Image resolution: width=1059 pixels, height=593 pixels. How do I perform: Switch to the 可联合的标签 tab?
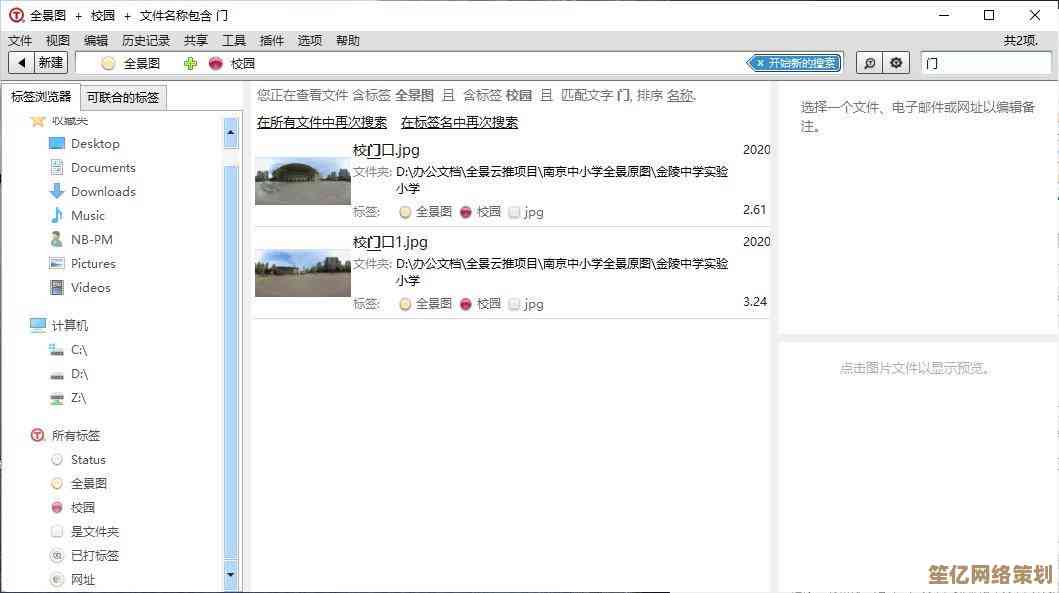[123, 97]
